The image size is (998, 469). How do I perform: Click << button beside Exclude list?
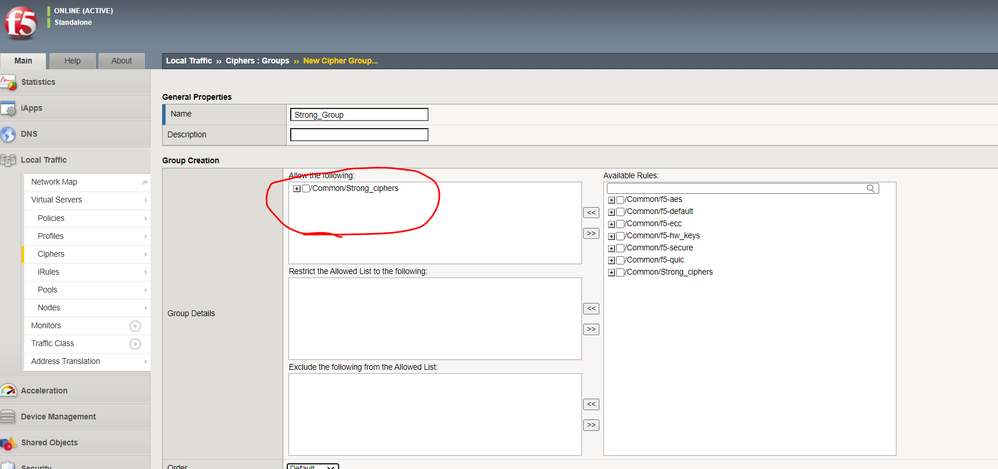point(591,404)
